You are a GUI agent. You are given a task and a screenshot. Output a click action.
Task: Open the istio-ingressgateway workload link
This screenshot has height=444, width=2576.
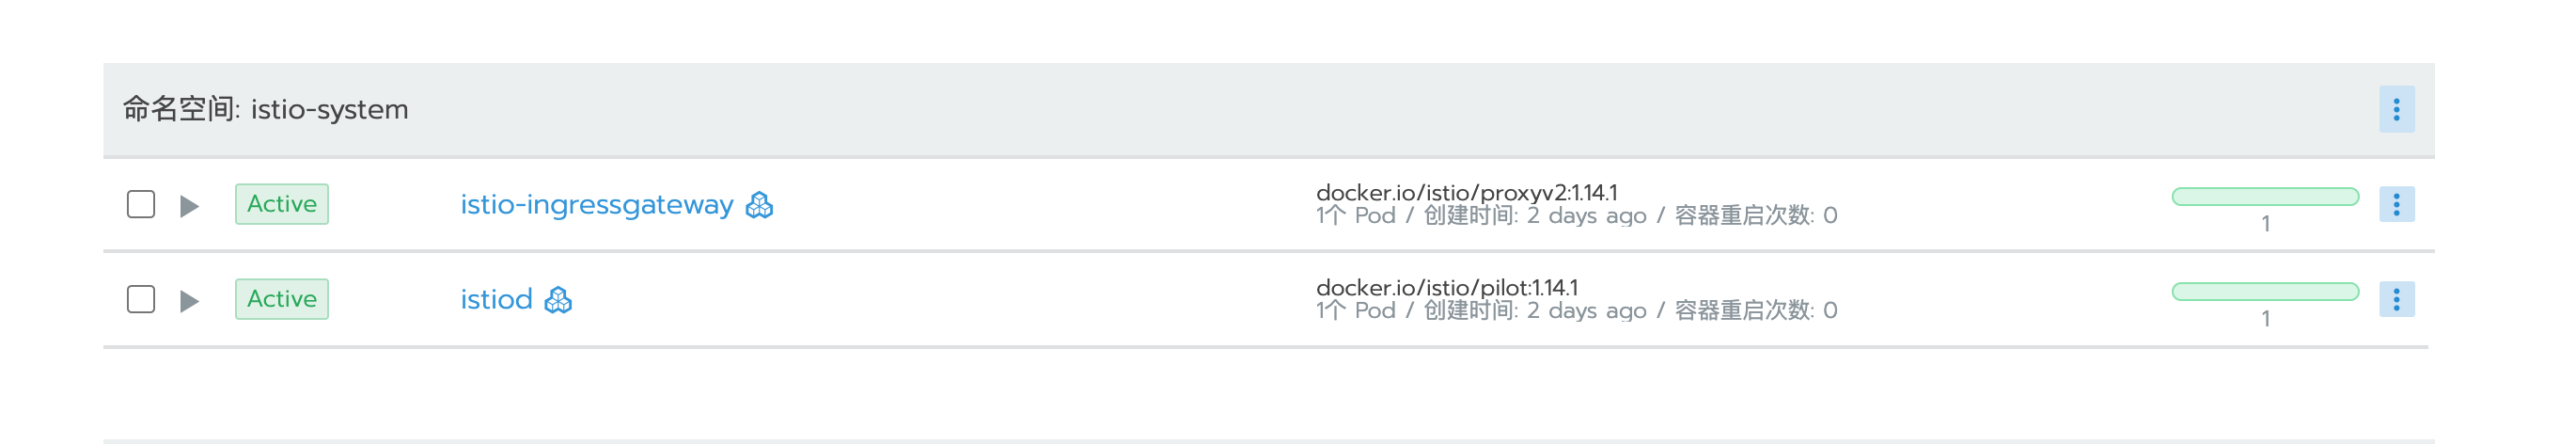(x=596, y=205)
